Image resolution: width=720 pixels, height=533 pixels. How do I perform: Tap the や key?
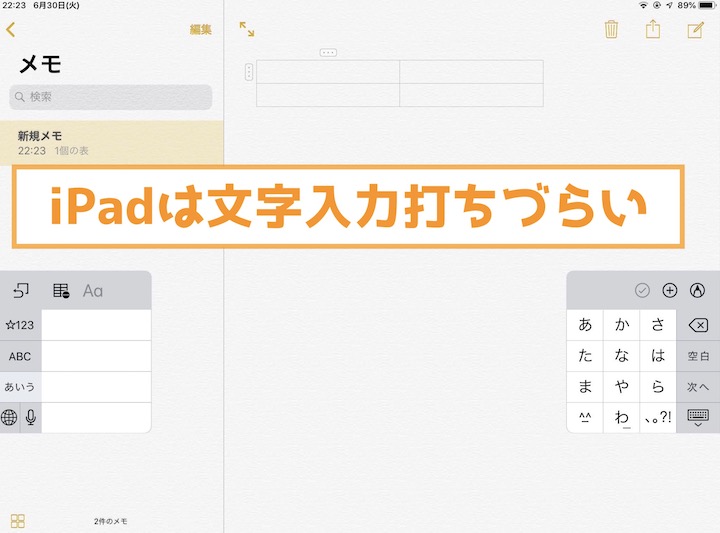[x=621, y=387]
